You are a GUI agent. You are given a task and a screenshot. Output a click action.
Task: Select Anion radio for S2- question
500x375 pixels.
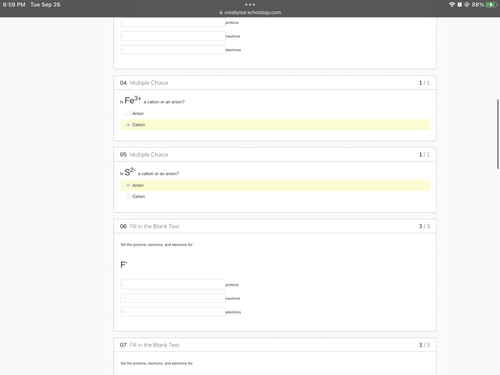pyautogui.click(x=128, y=185)
